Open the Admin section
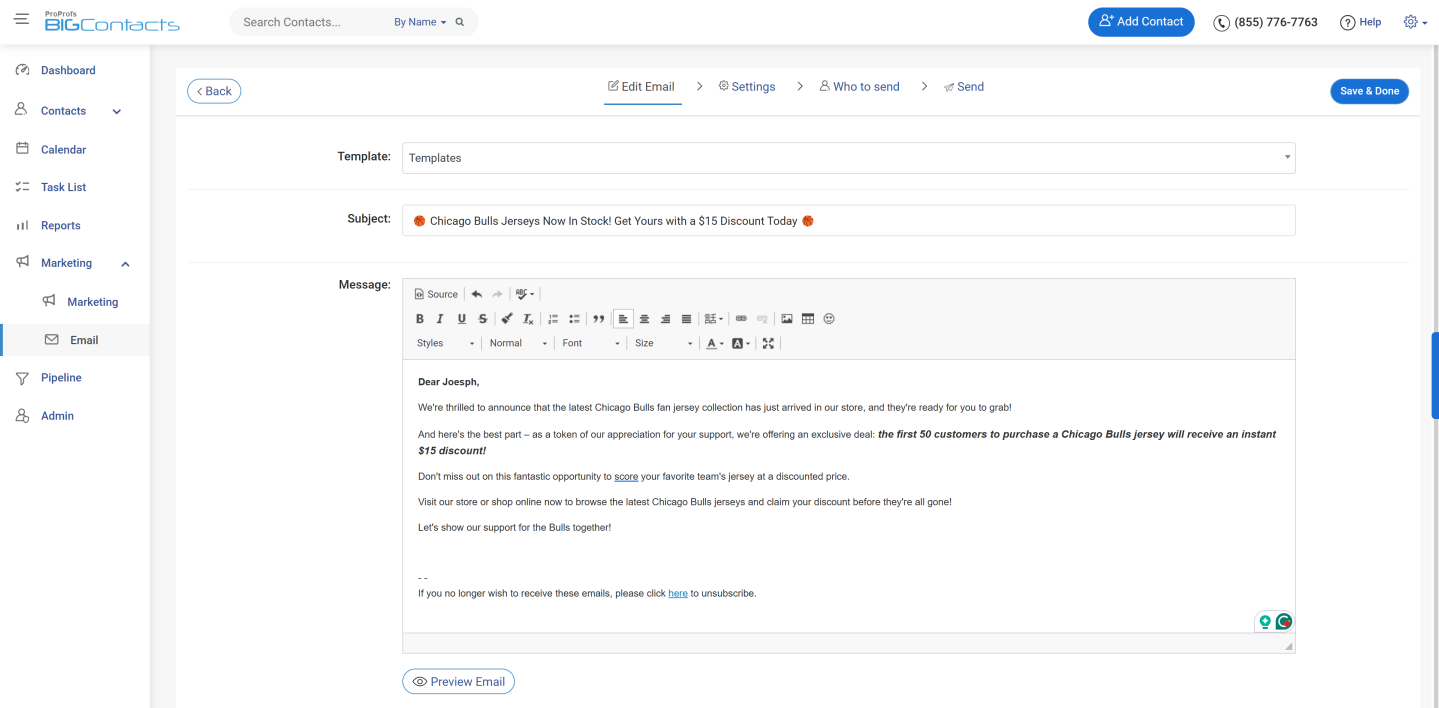Viewport: 1439px width, 708px height. (x=57, y=416)
